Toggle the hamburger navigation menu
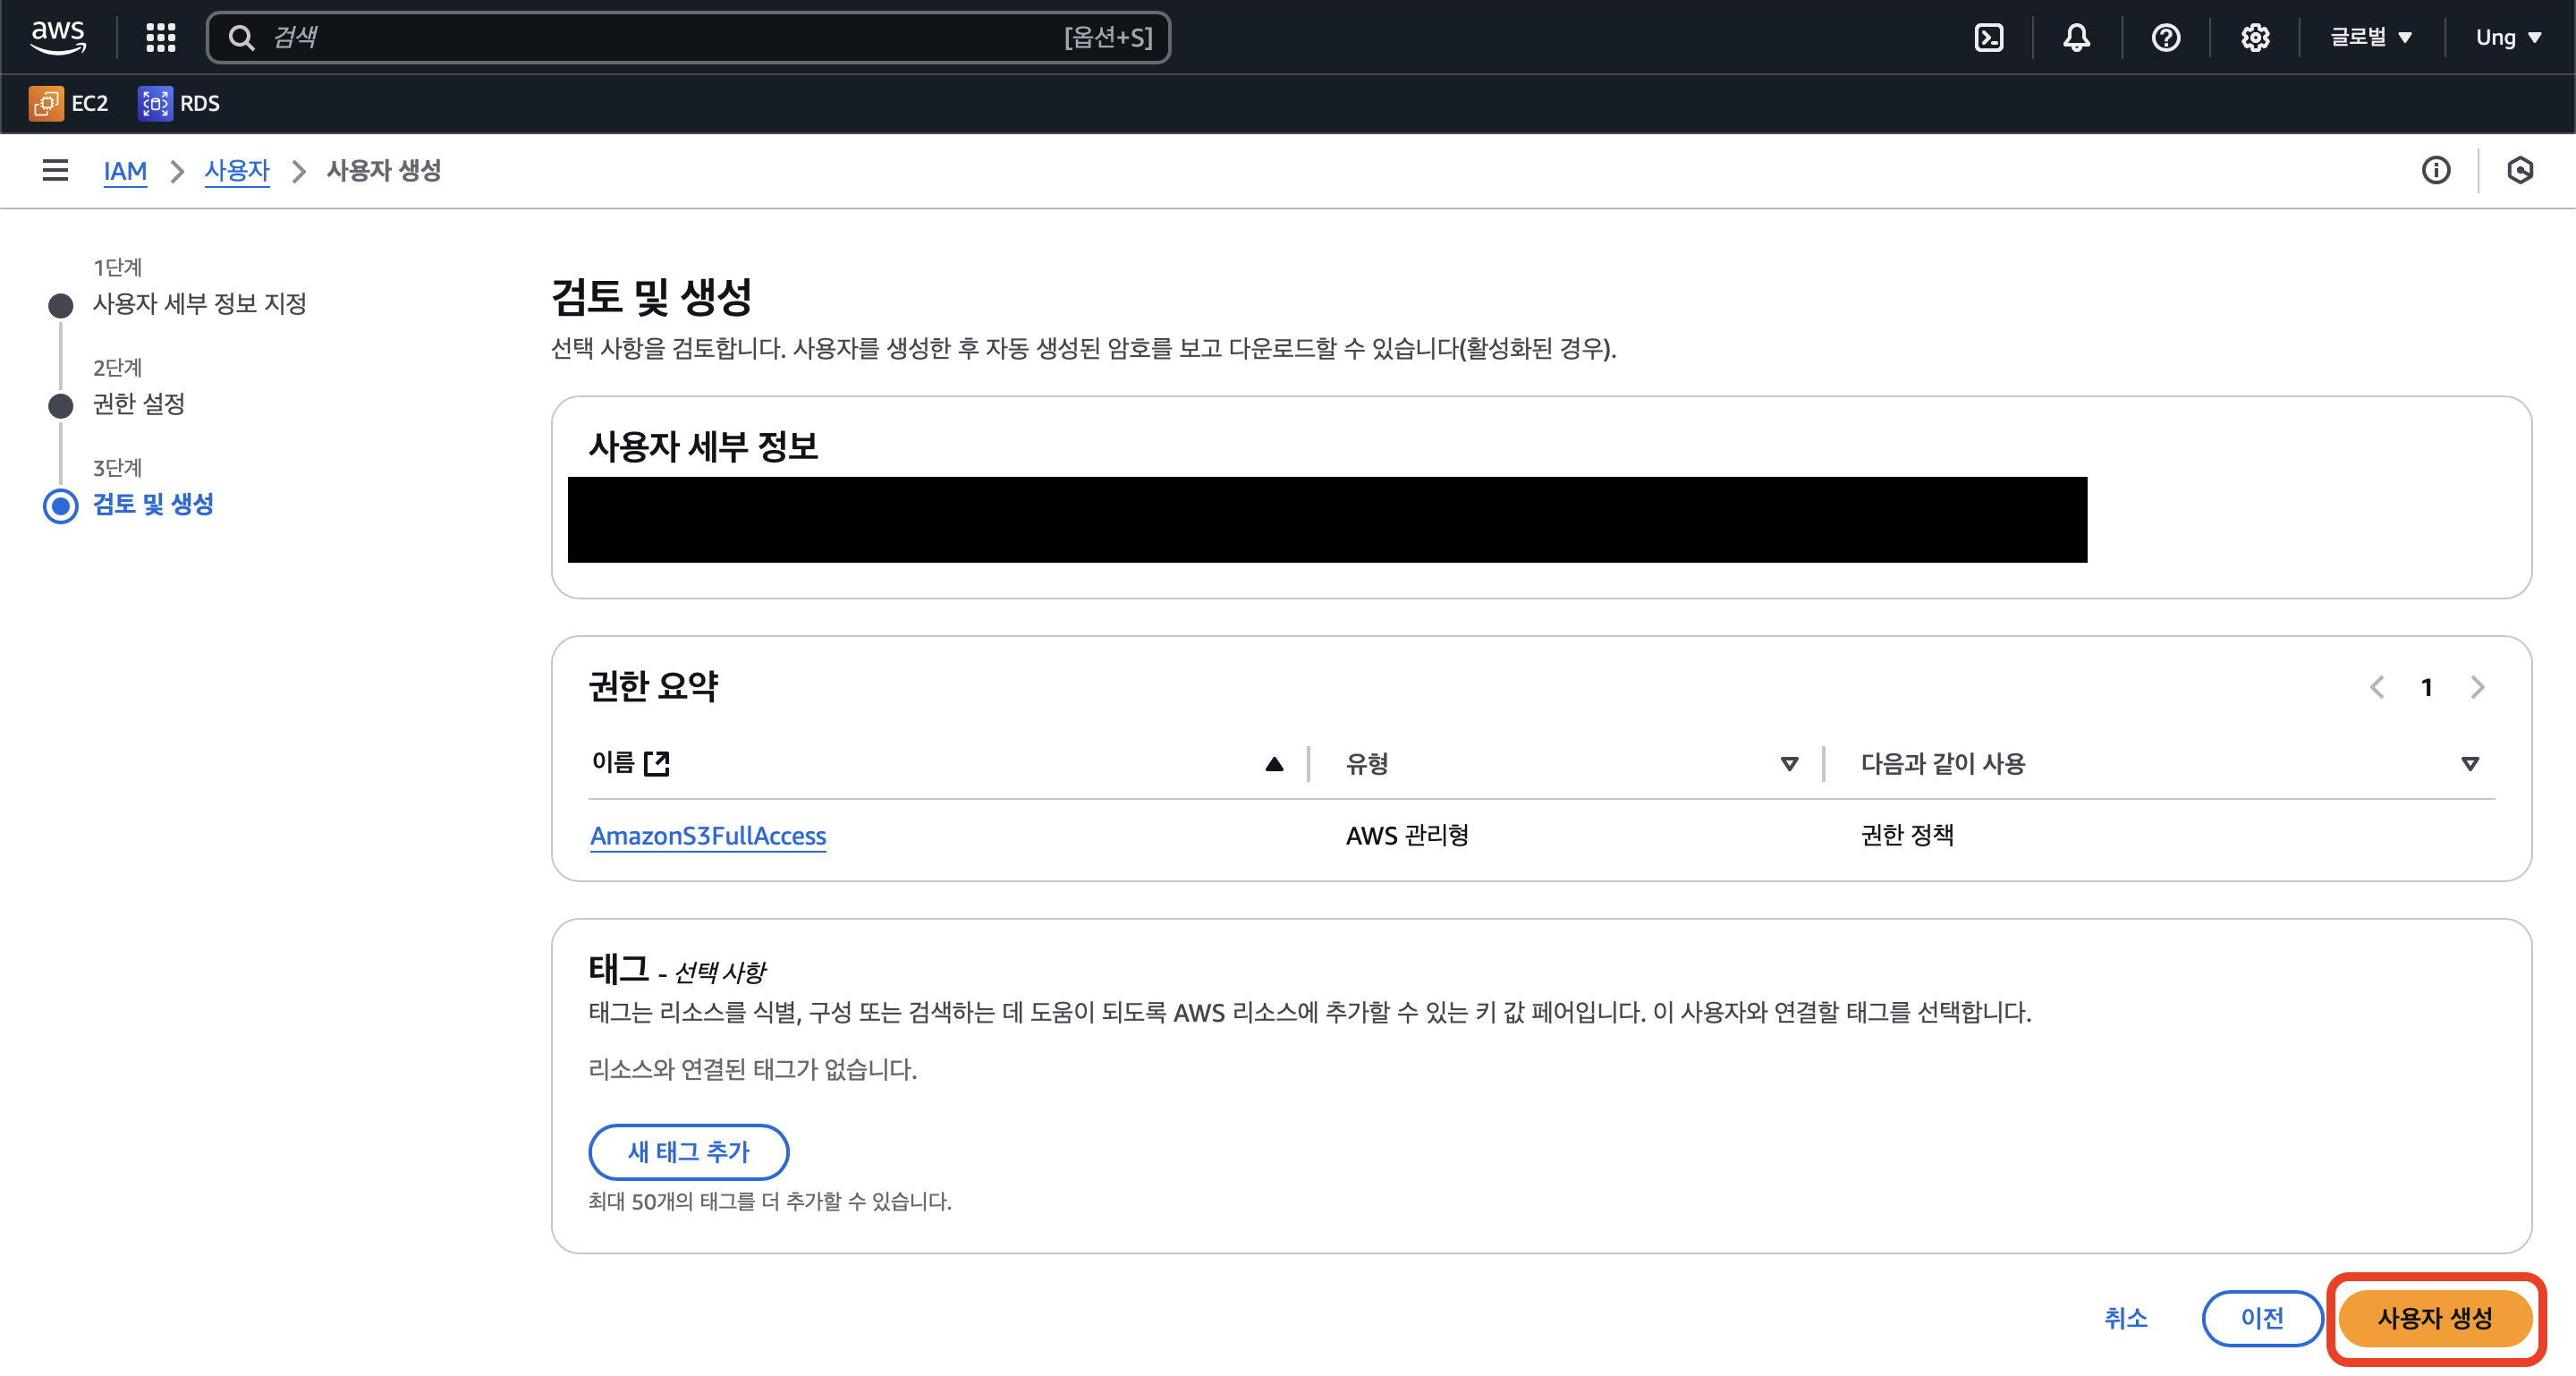The height and width of the screenshot is (1376, 2576). [x=55, y=170]
